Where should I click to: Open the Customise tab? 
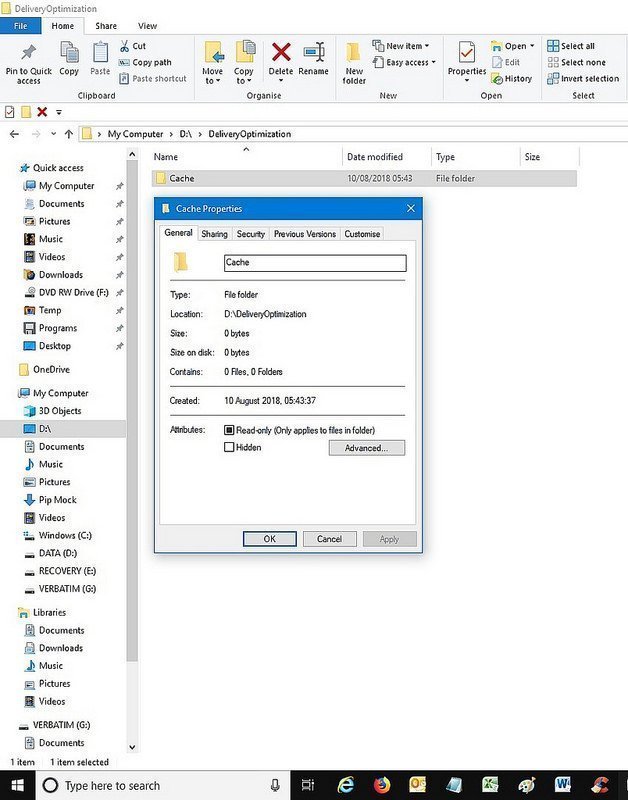click(362, 234)
